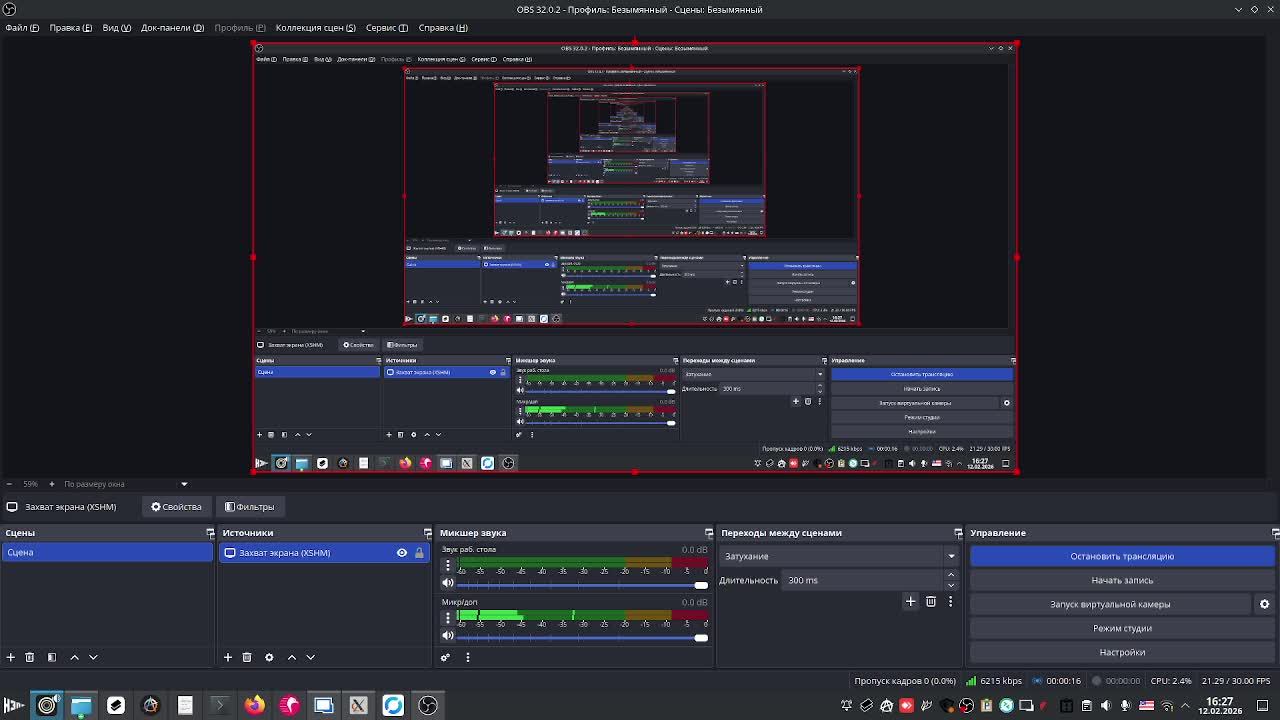1280x720 pixels.
Task: Delete the selected source in Источники panel
Action: [247, 657]
